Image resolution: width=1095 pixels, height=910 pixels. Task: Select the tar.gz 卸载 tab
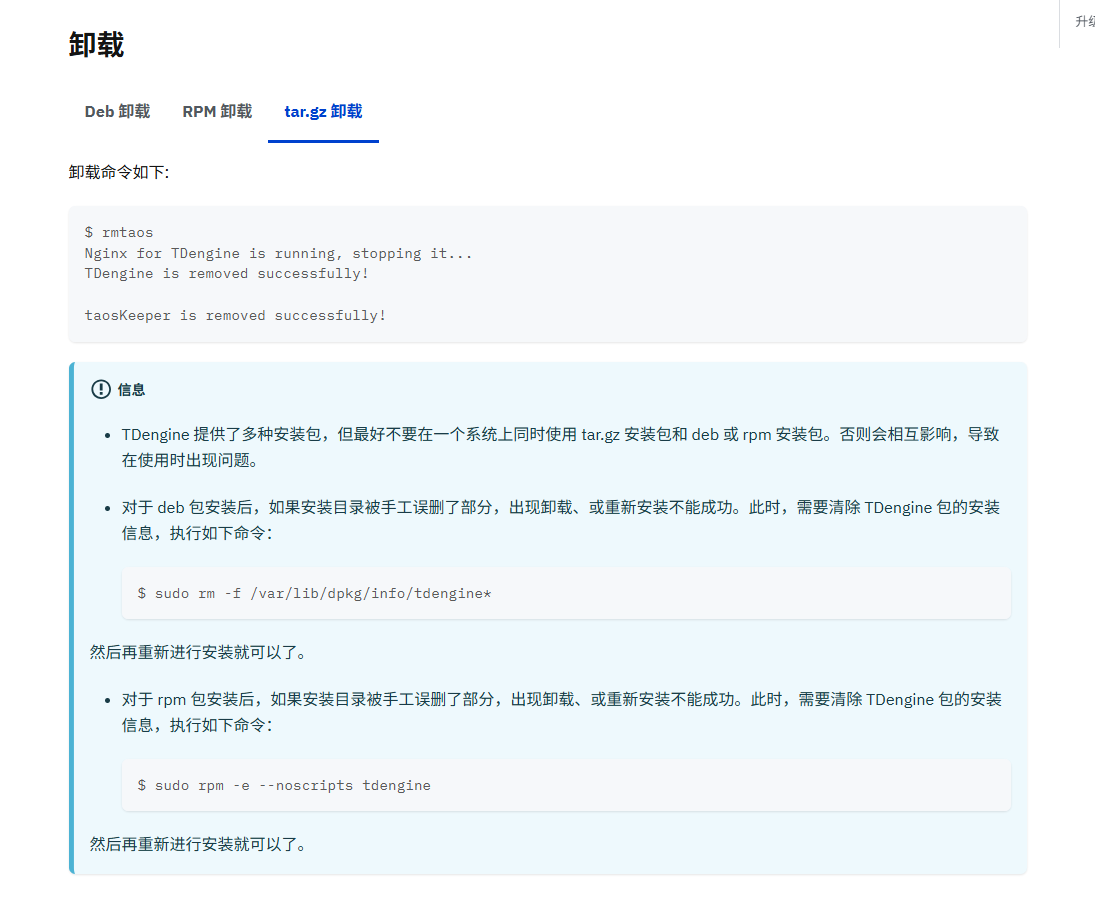point(323,112)
